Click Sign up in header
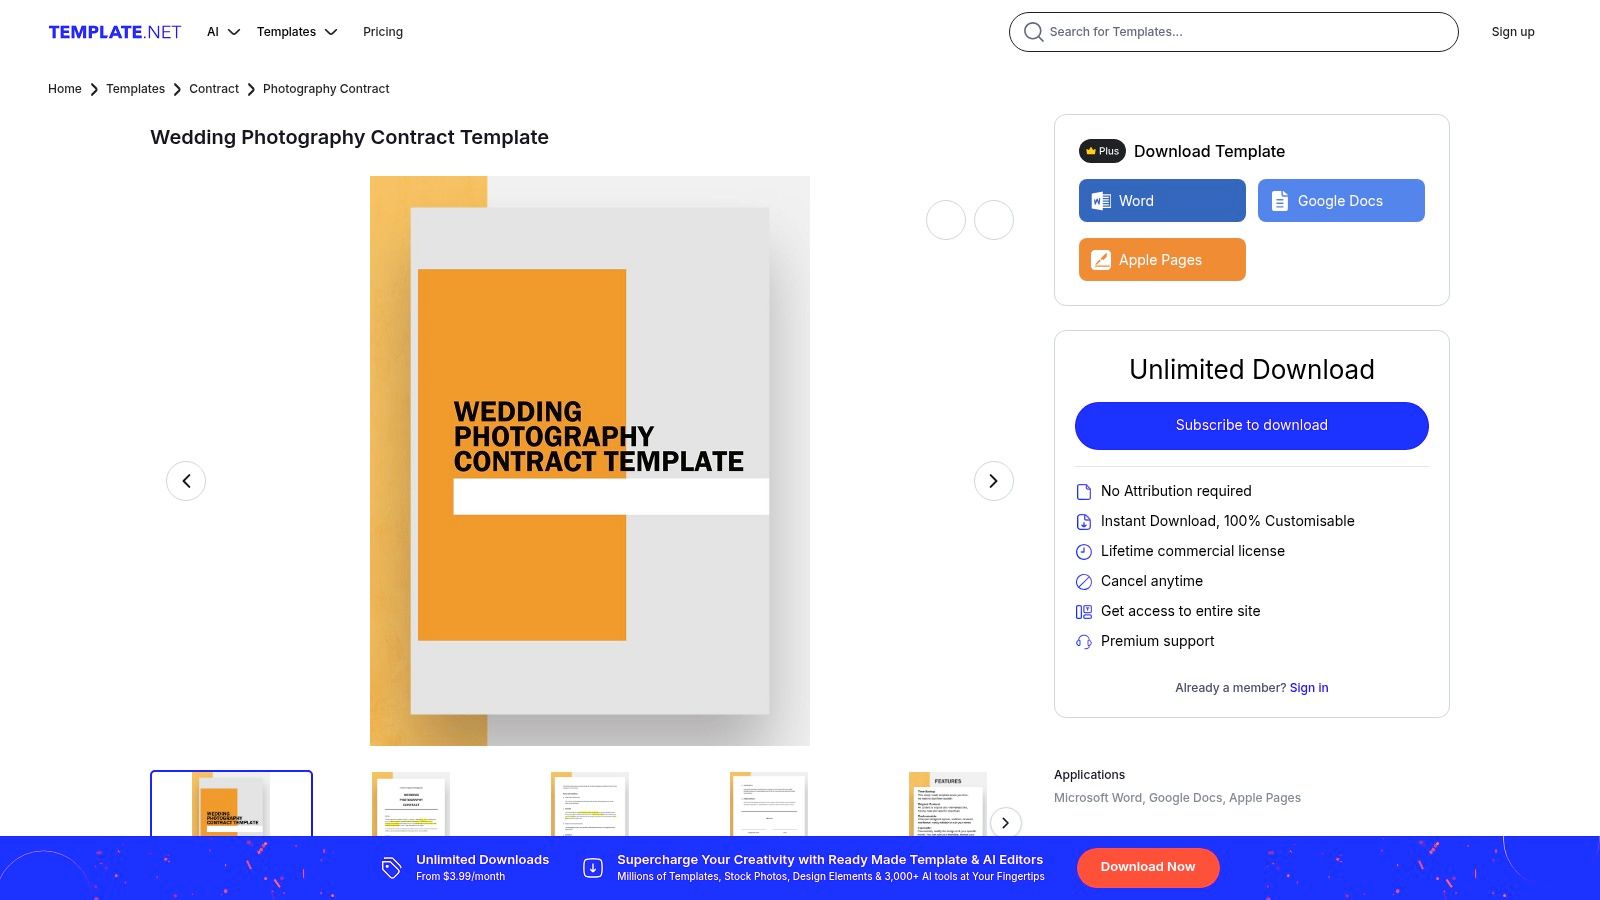 click(x=1512, y=32)
